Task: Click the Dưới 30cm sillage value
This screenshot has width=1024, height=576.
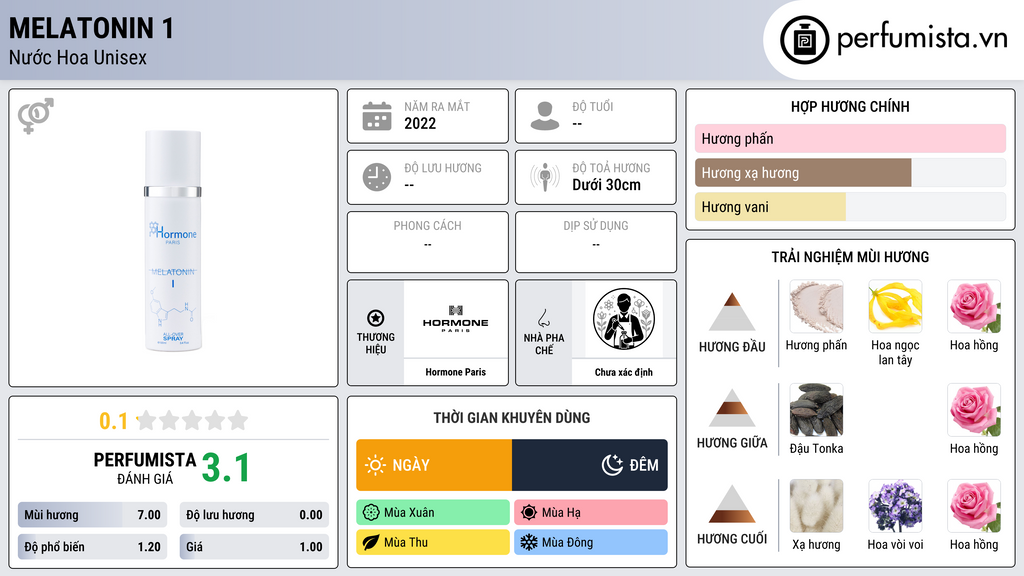Action: pyautogui.click(x=607, y=185)
